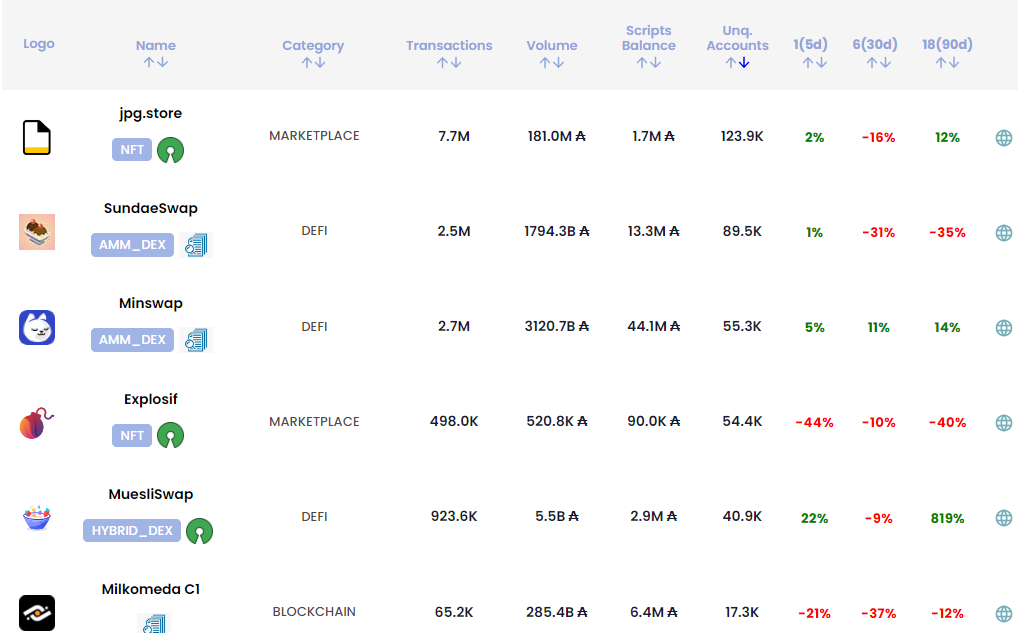Open the MuesliSwap name link
Image resolution: width=1032 pixels, height=633 pixels.
[151, 494]
